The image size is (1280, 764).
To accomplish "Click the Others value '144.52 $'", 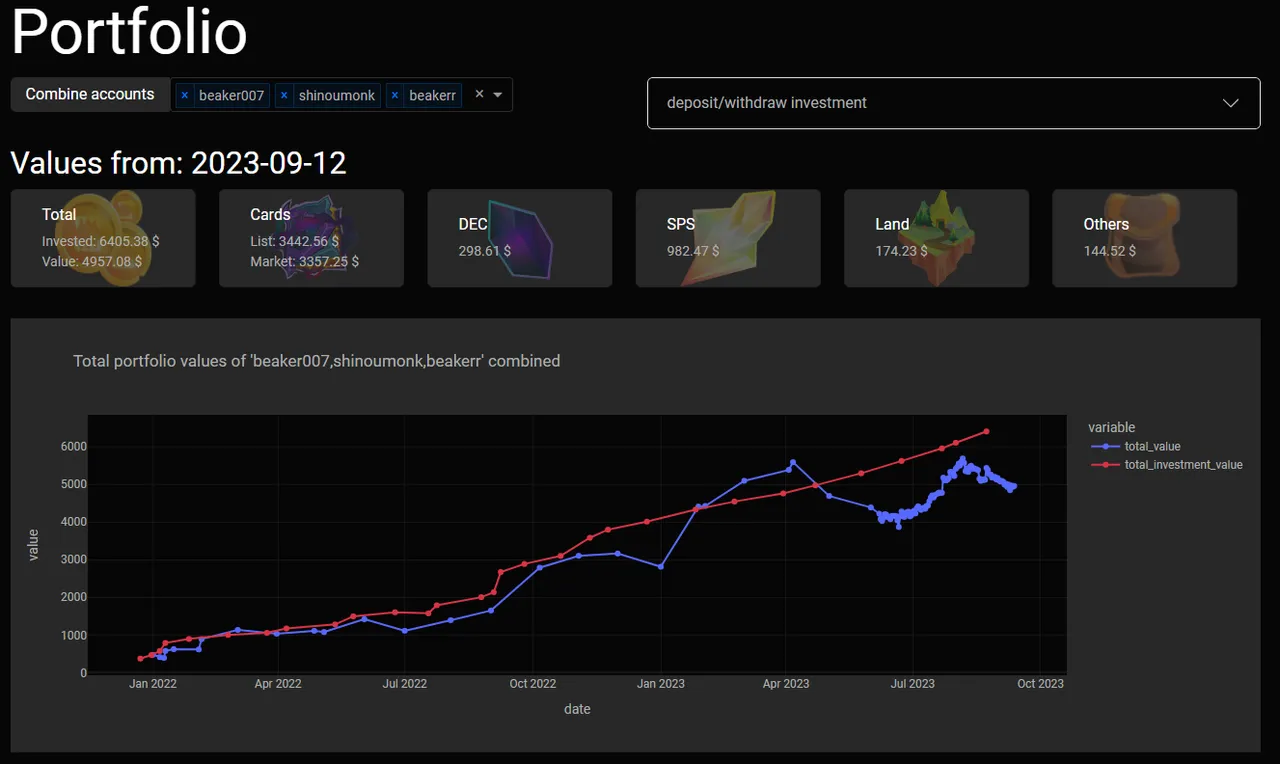I will pyautogui.click(x=1110, y=251).
